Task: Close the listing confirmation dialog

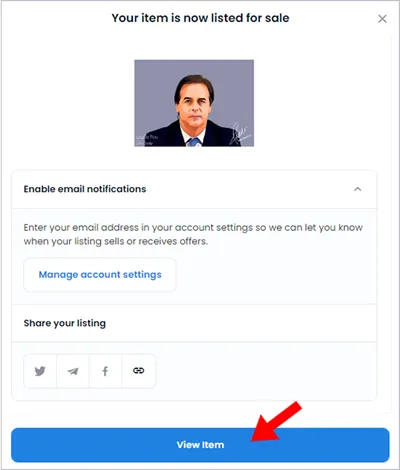Action: (x=382, y=19)
